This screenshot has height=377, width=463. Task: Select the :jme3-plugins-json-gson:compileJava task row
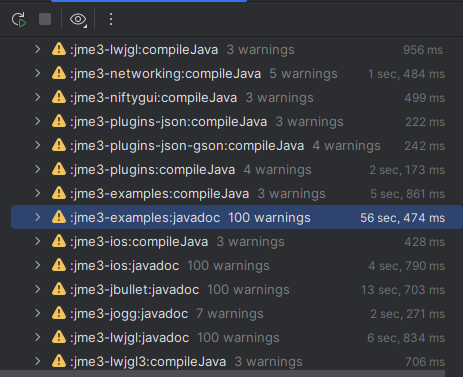237,146
